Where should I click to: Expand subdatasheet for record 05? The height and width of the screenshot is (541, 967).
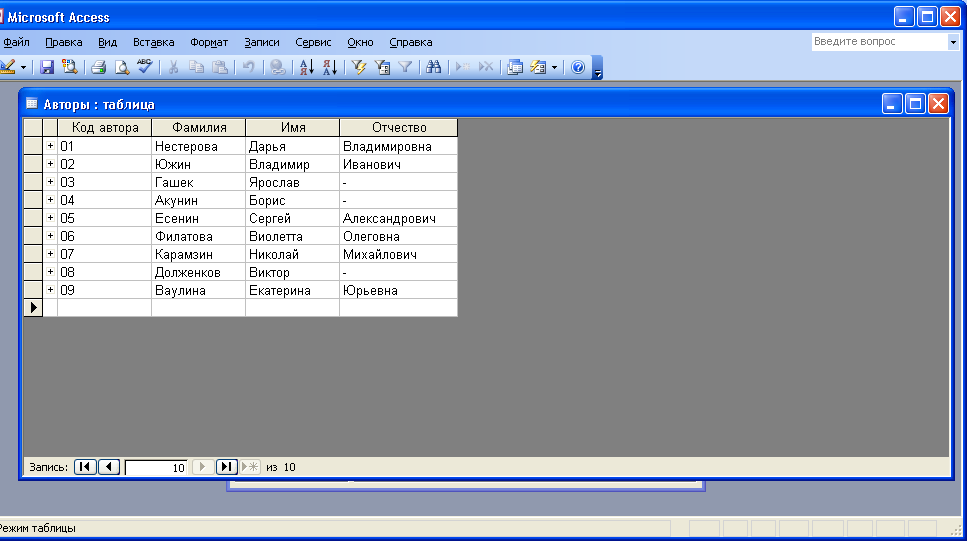point(50,217)
